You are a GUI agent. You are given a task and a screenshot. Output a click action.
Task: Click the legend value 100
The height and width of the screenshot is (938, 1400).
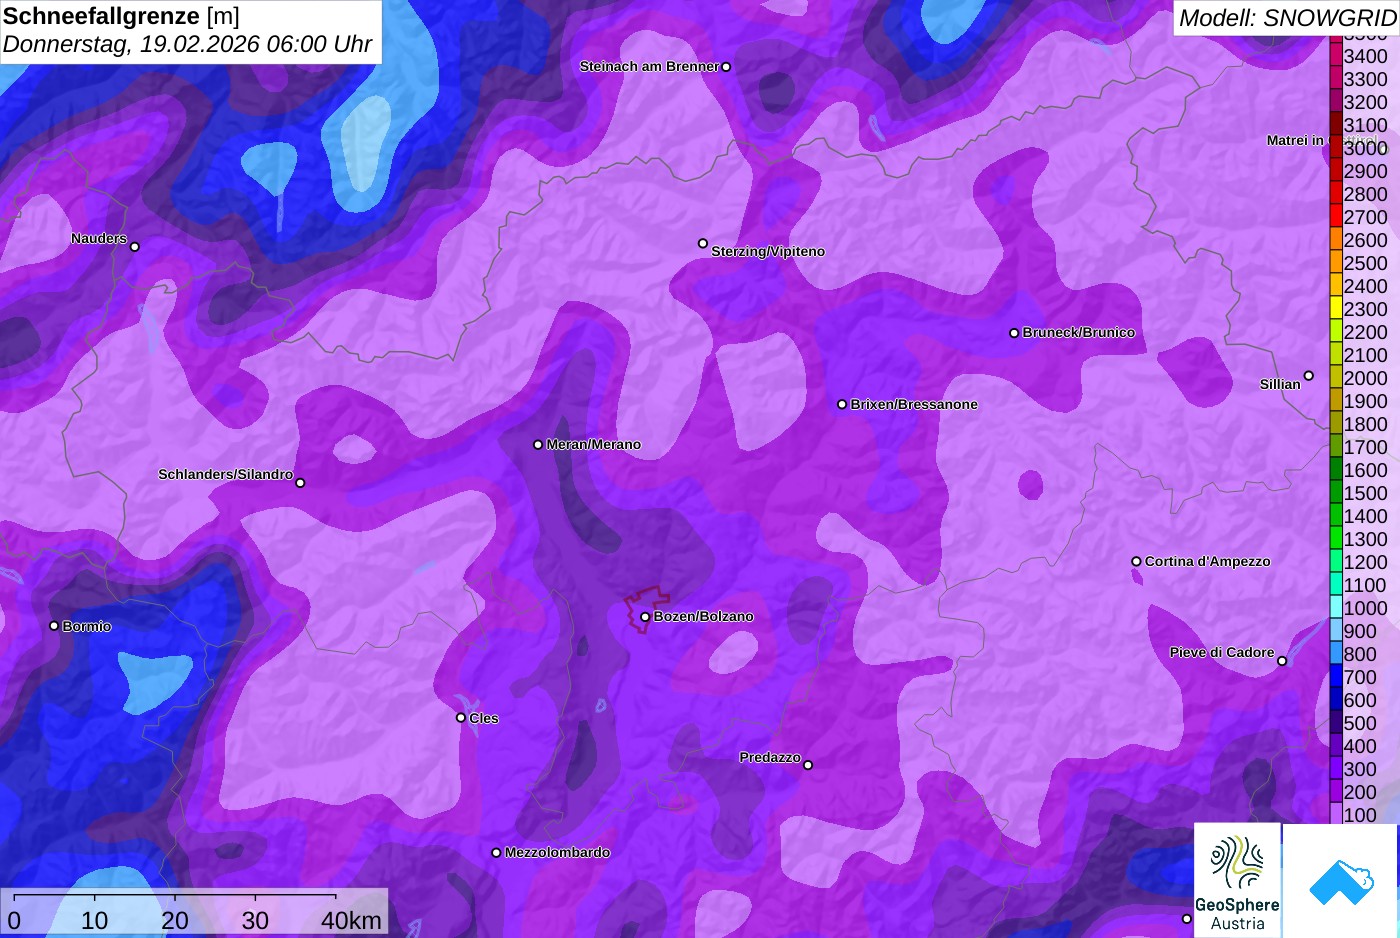tap(1360, 815)
